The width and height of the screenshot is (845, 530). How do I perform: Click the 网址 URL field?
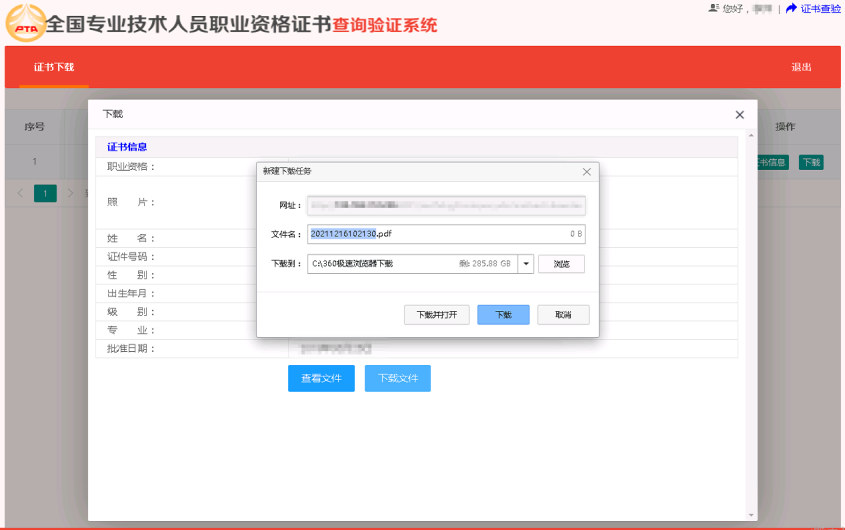(x=445, y=205)
